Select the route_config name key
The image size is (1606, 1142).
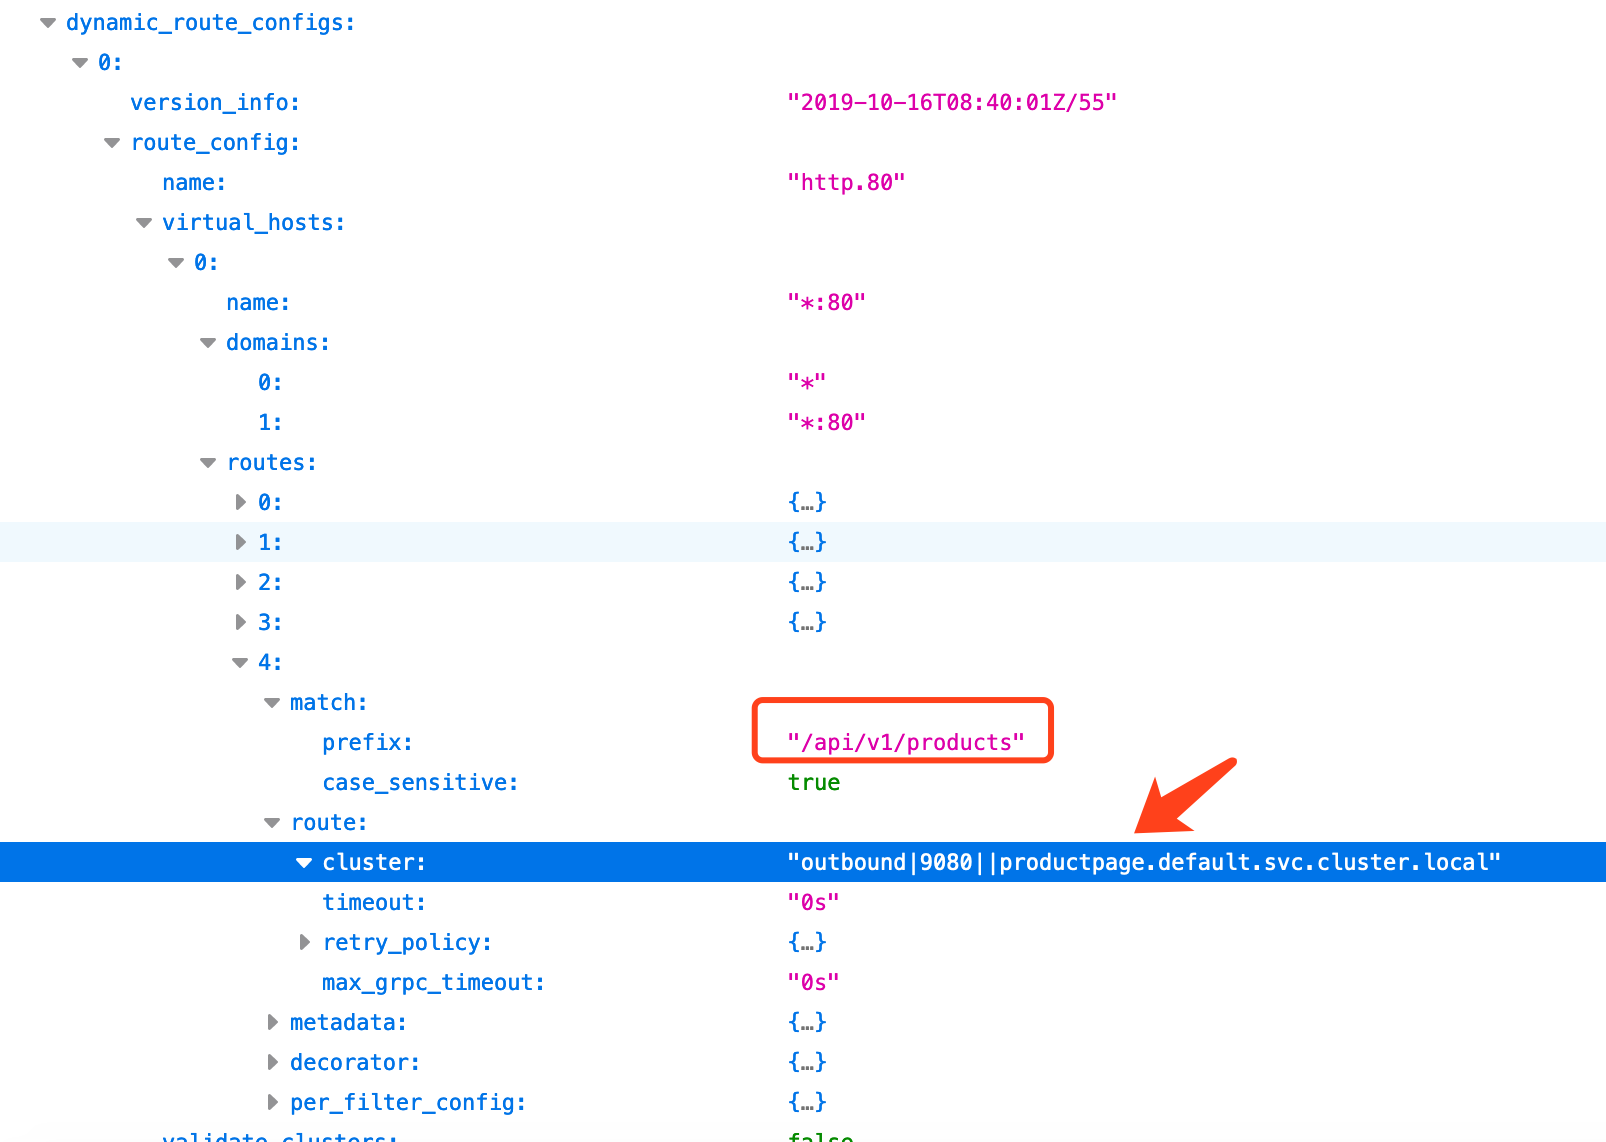tap(194, 183)
